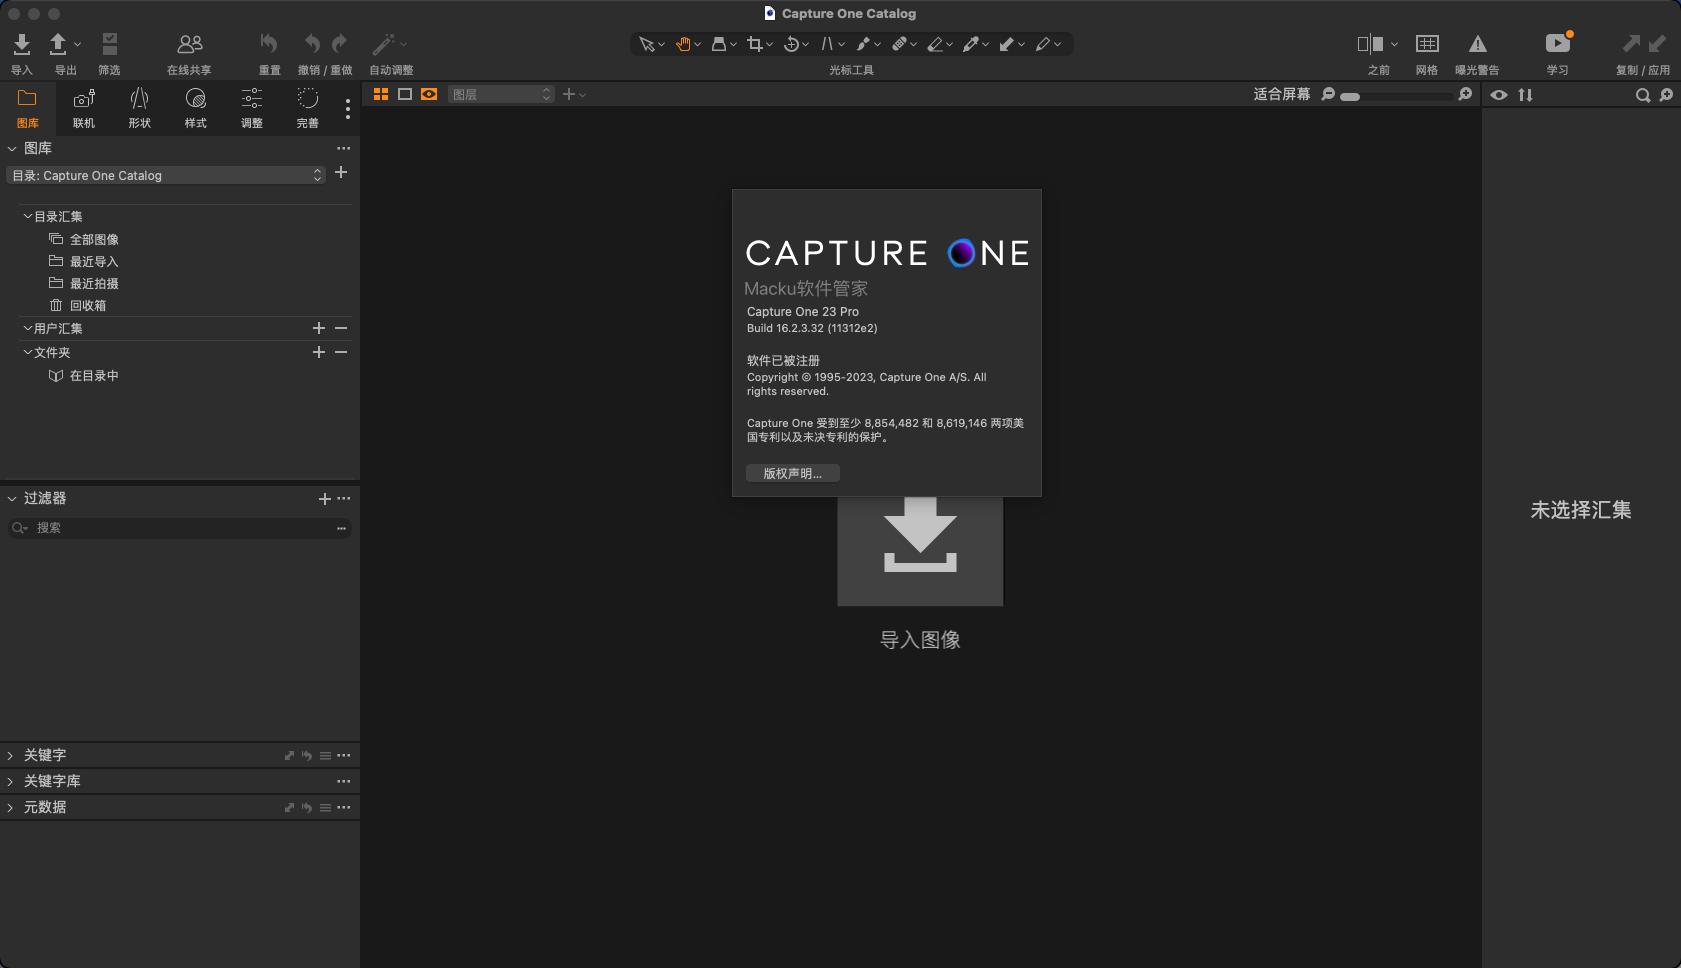Select the crop cursor tool
This screenshot has height=968, width=1681.
point(755,44)
